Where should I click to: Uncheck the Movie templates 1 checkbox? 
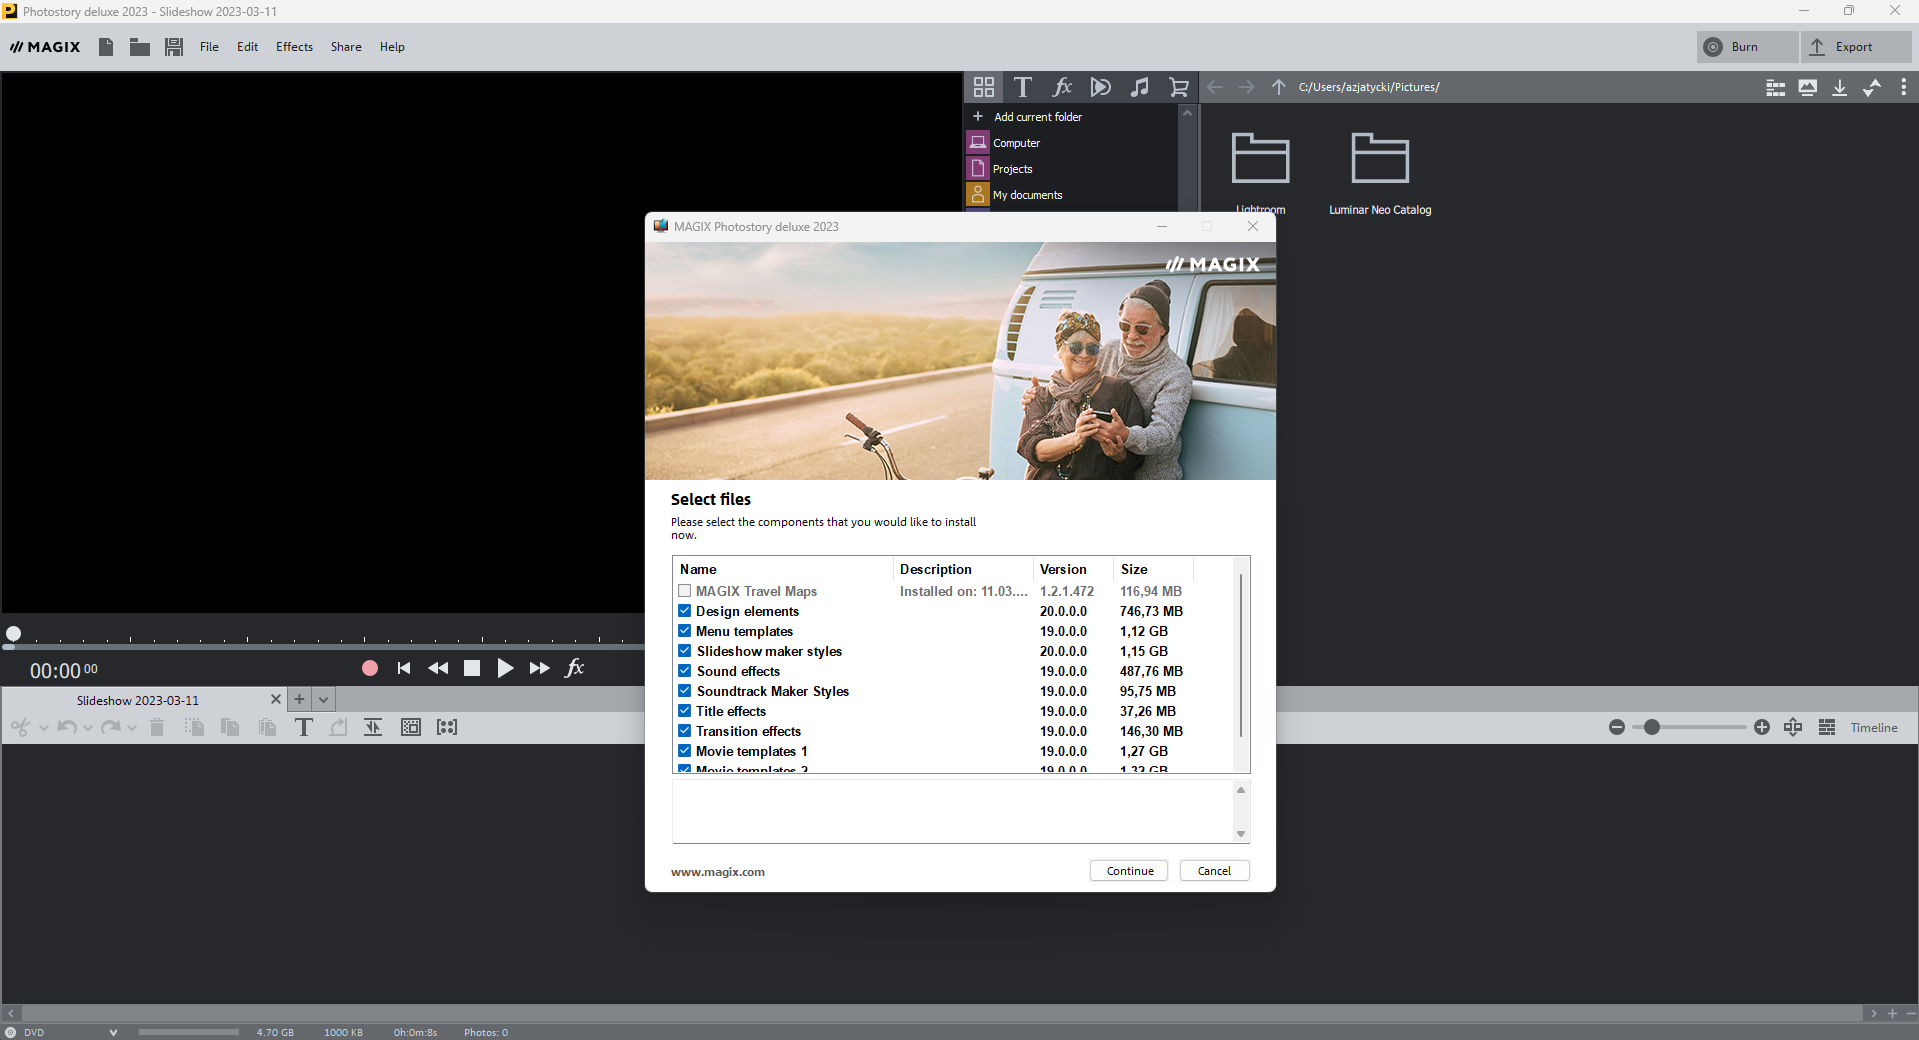685,751
